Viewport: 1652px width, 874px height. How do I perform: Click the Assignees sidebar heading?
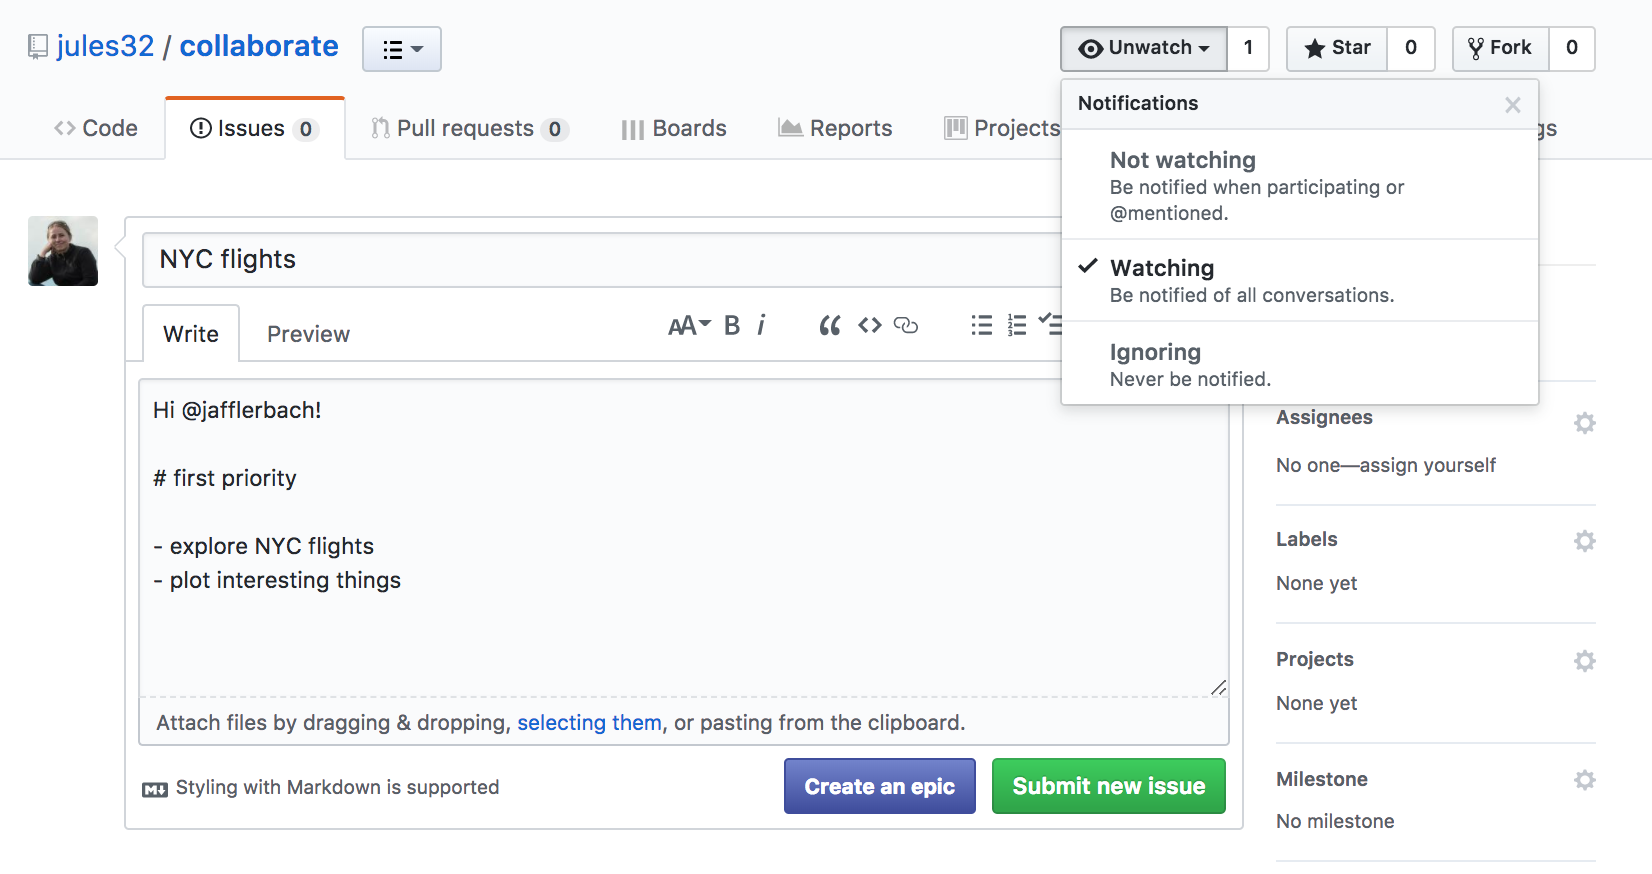click(1324, 418)
